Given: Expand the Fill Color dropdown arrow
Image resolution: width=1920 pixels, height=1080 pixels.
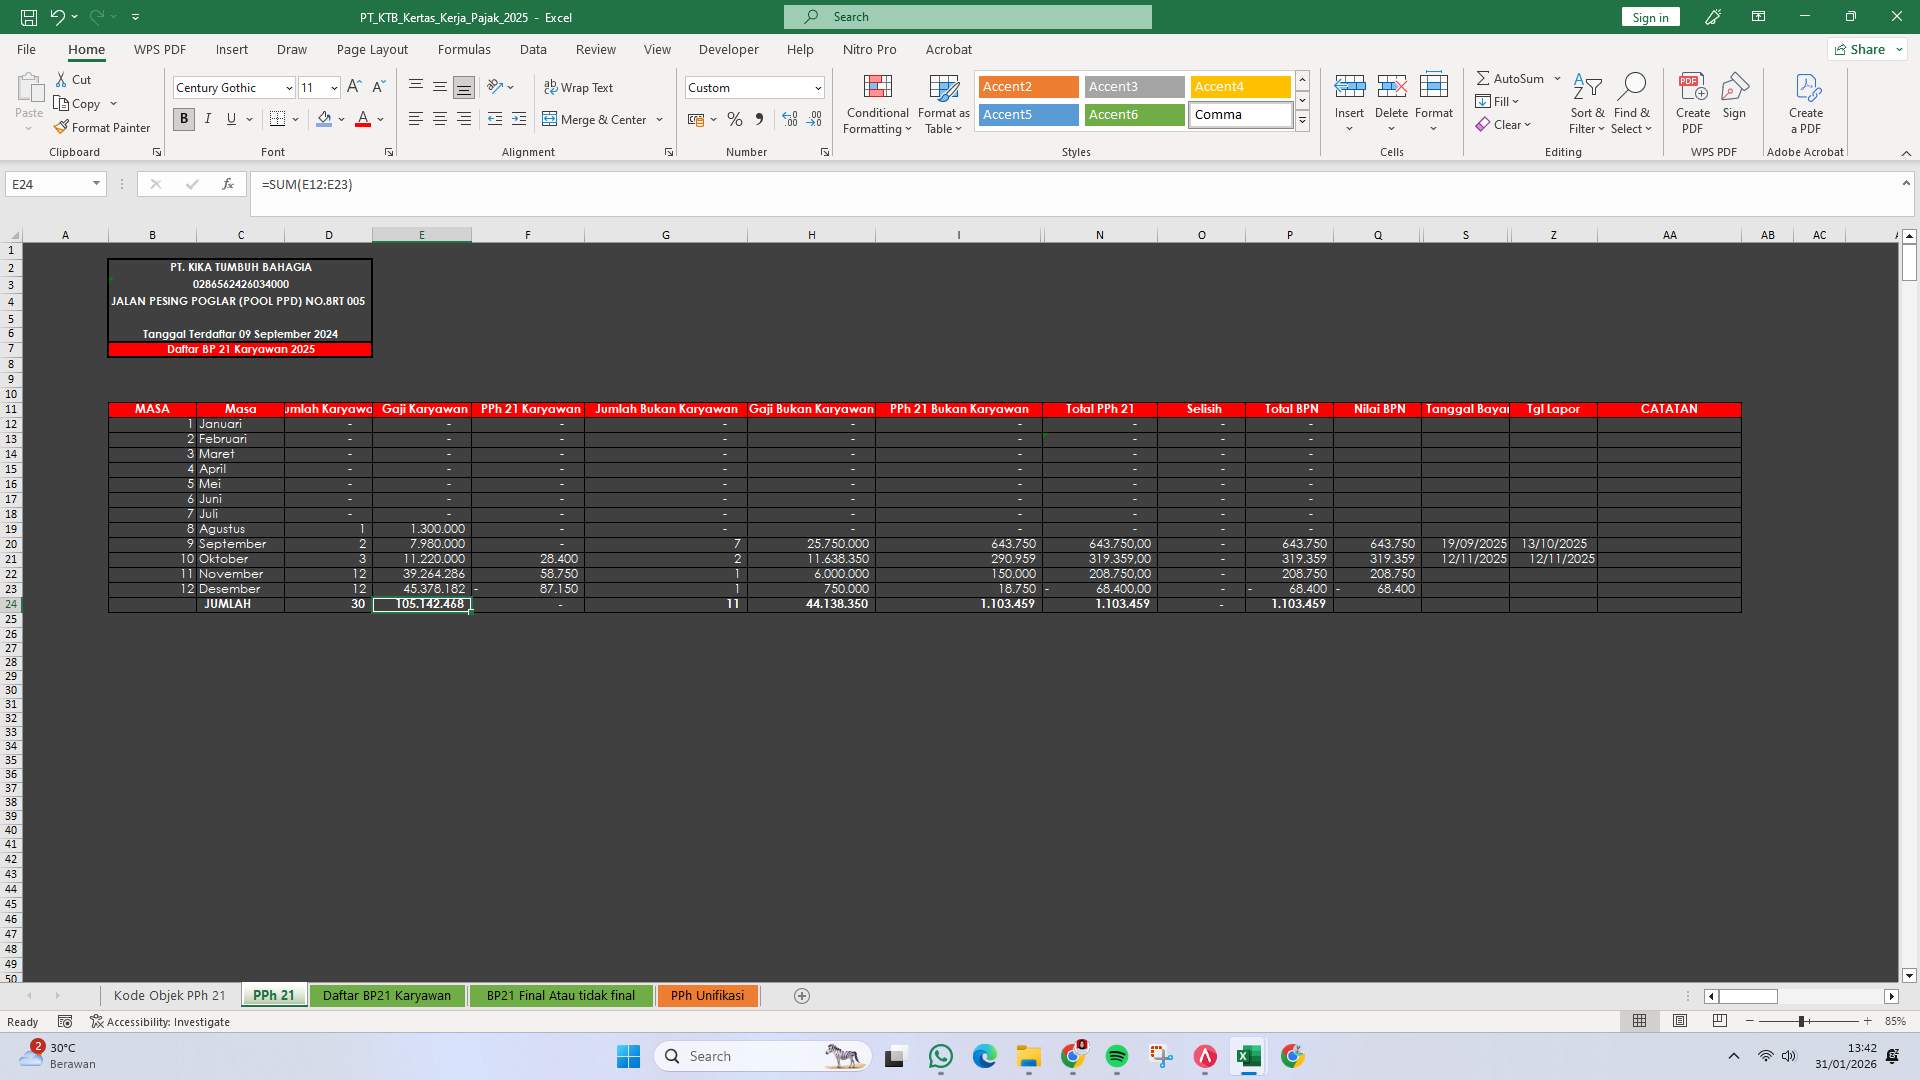Looking at the screenshot, I should click(x=340, y=119).
